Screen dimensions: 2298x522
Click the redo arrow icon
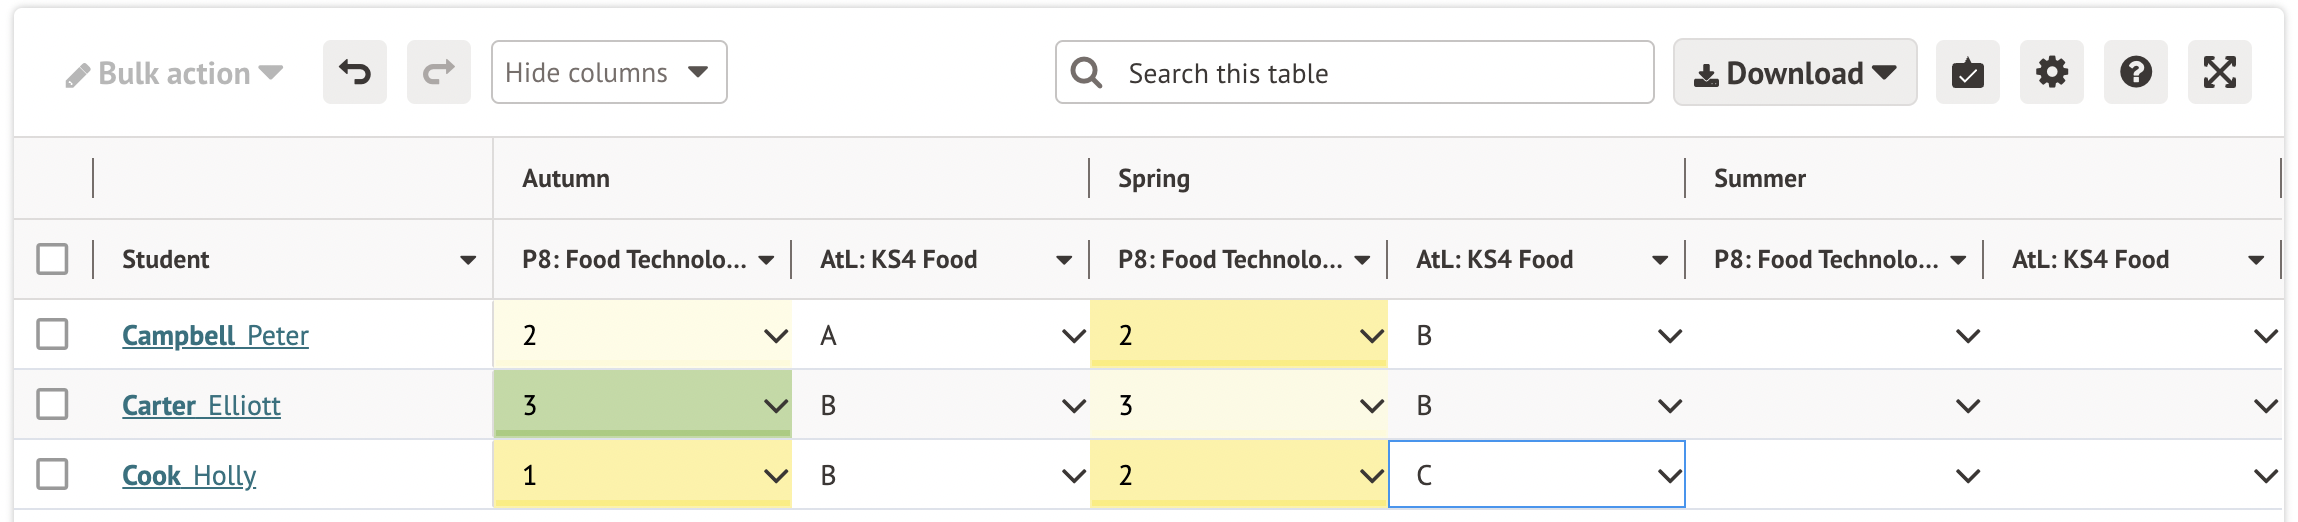tap(438, 72)
